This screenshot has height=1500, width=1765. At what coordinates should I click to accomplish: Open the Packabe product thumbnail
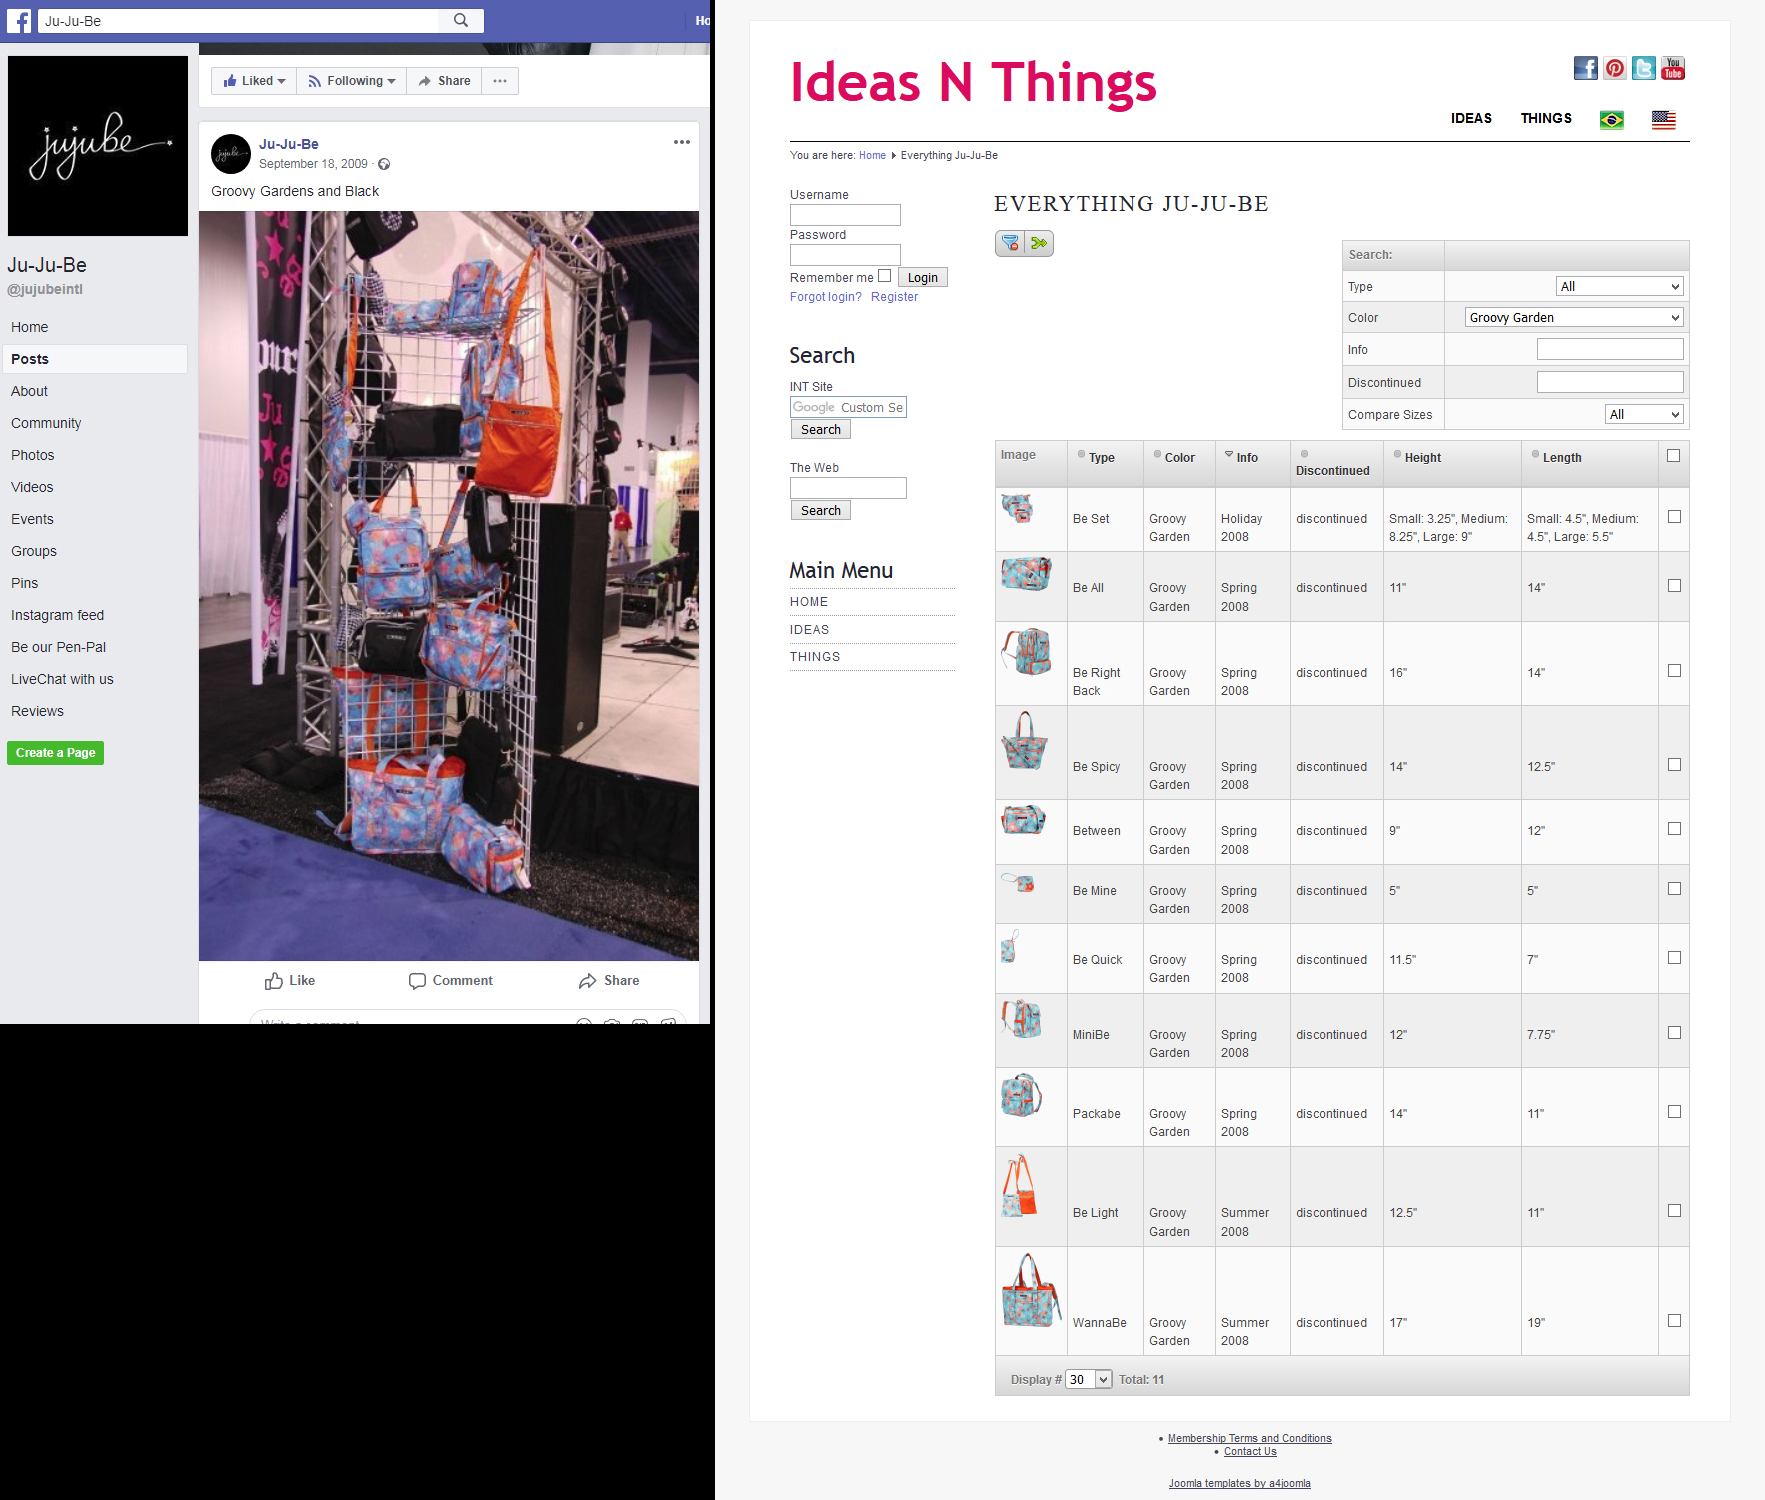pos(1022,1095)
